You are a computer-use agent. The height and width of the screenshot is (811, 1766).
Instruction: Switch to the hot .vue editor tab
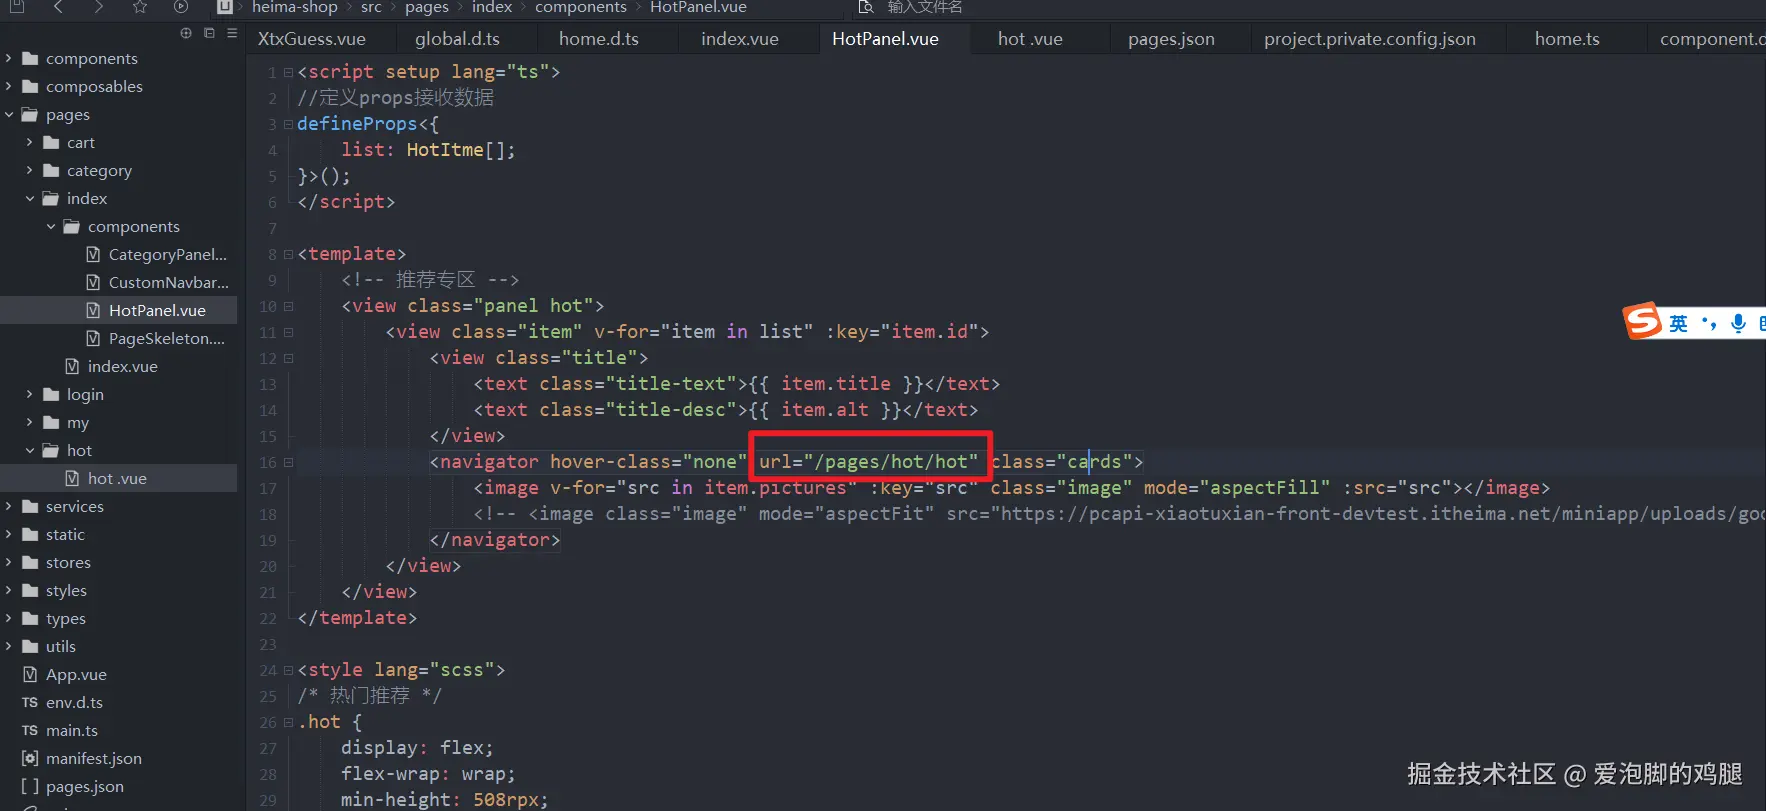tap(1030, 39)
